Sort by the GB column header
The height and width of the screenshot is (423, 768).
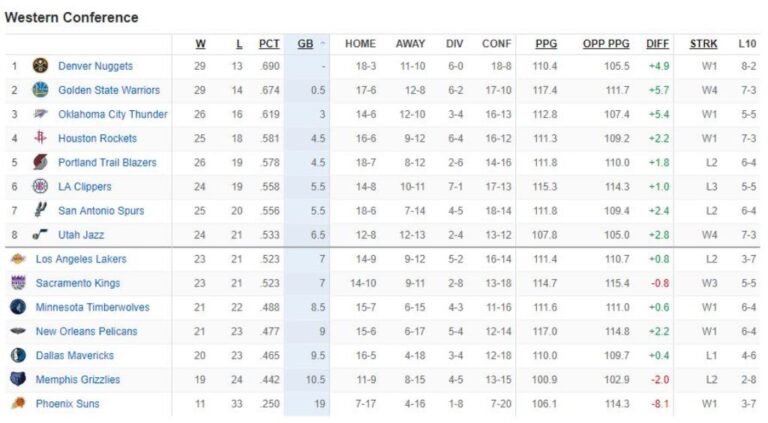[305, 44]
